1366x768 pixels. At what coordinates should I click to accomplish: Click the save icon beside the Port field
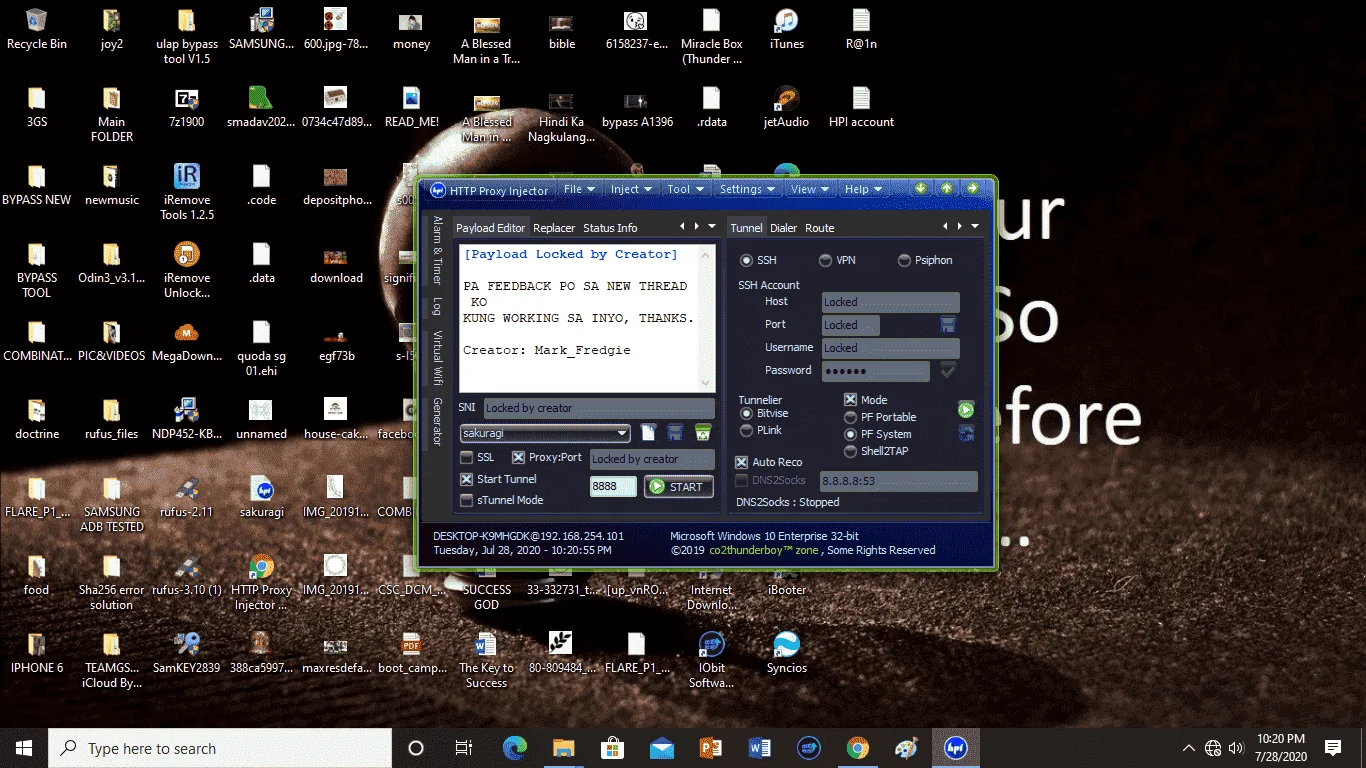point(948,325)
